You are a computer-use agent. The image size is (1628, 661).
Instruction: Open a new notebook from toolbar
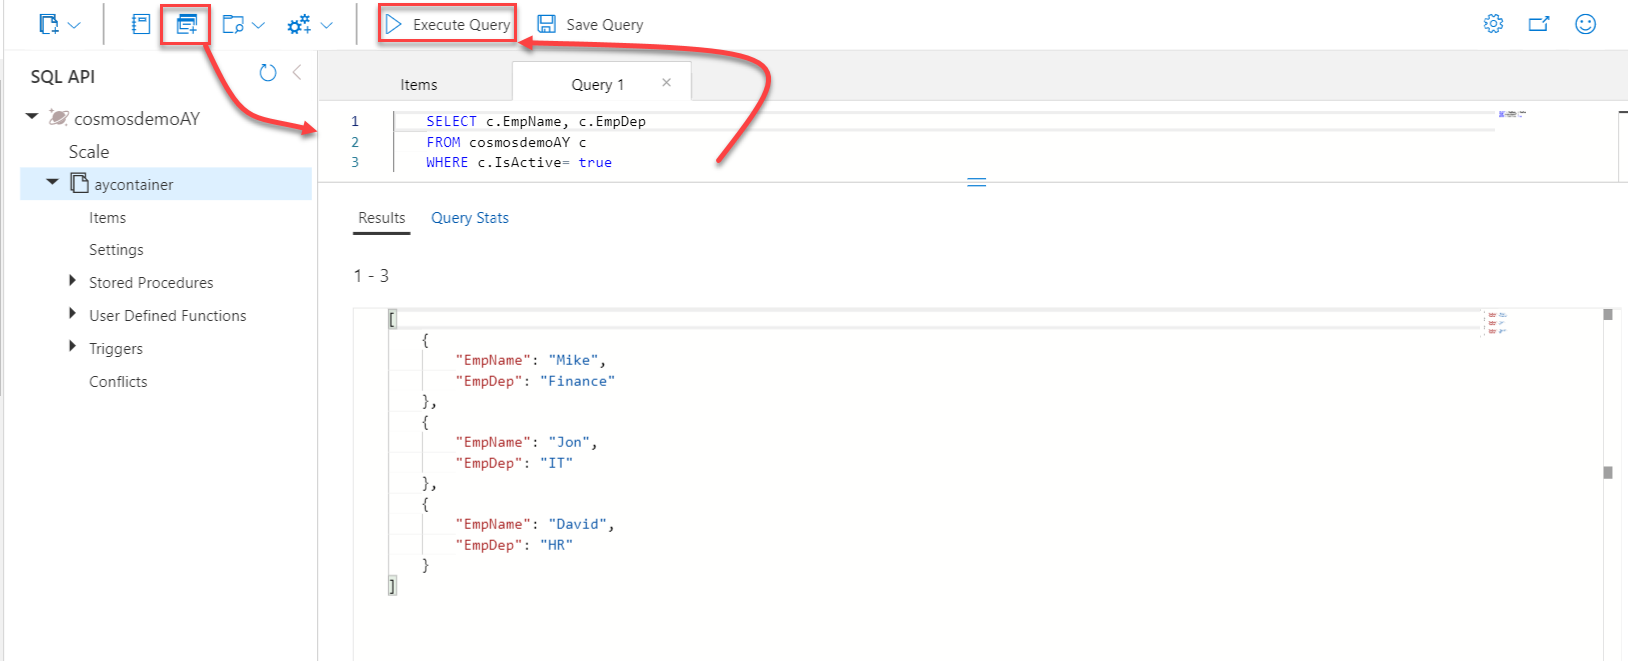point(141,24)
